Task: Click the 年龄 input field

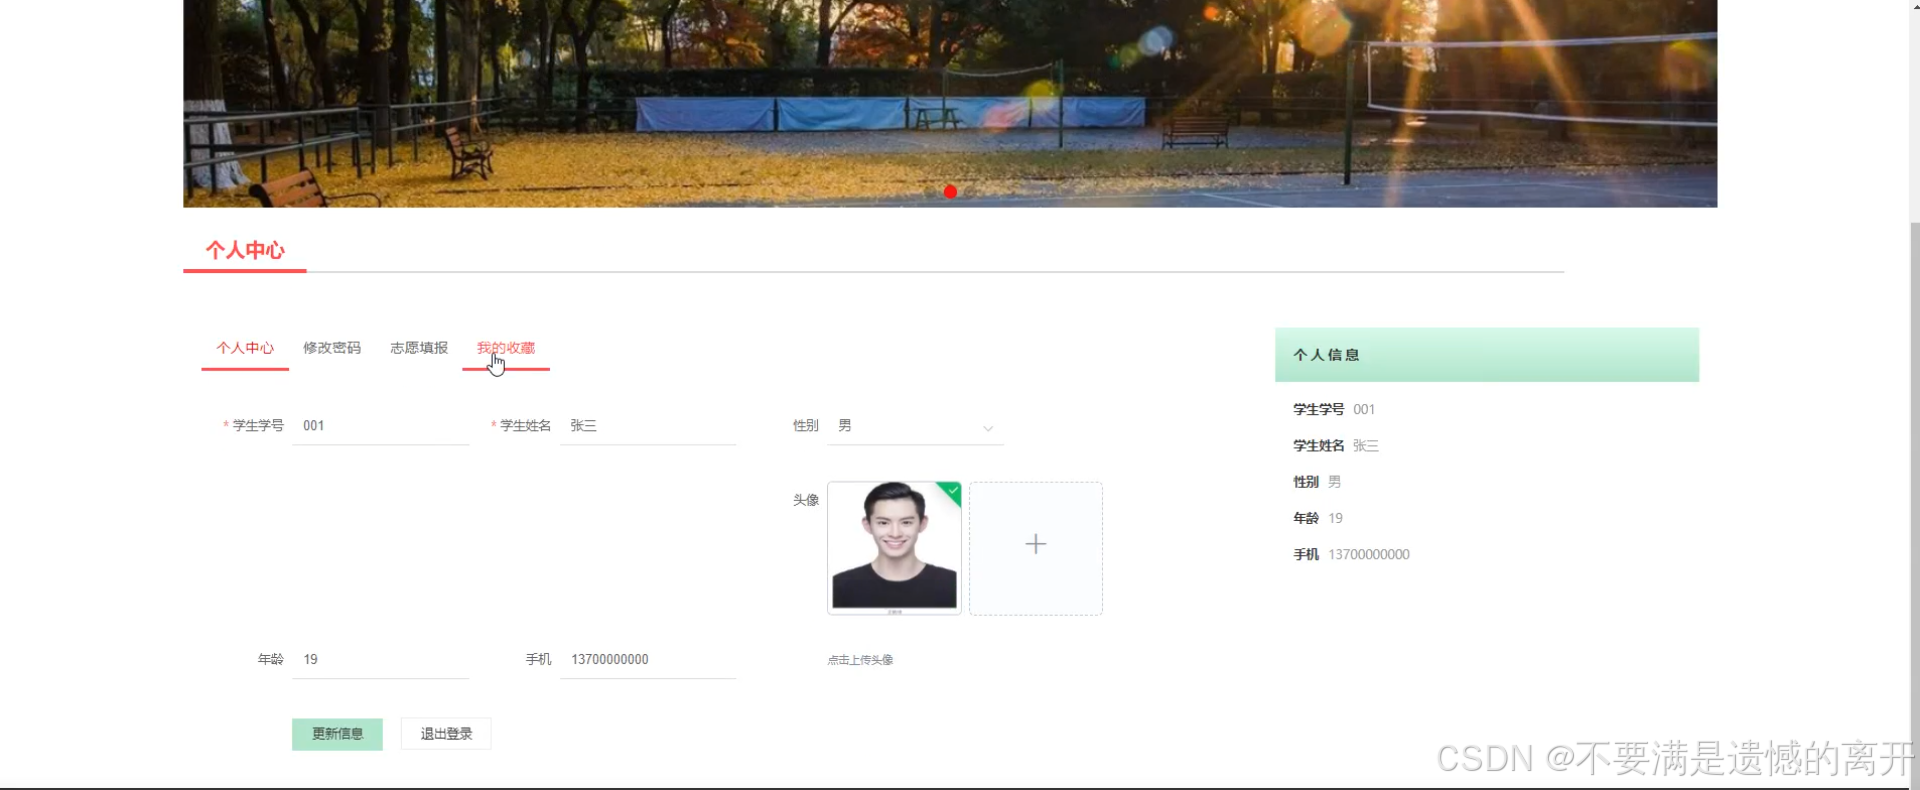Action: point(380,660)
